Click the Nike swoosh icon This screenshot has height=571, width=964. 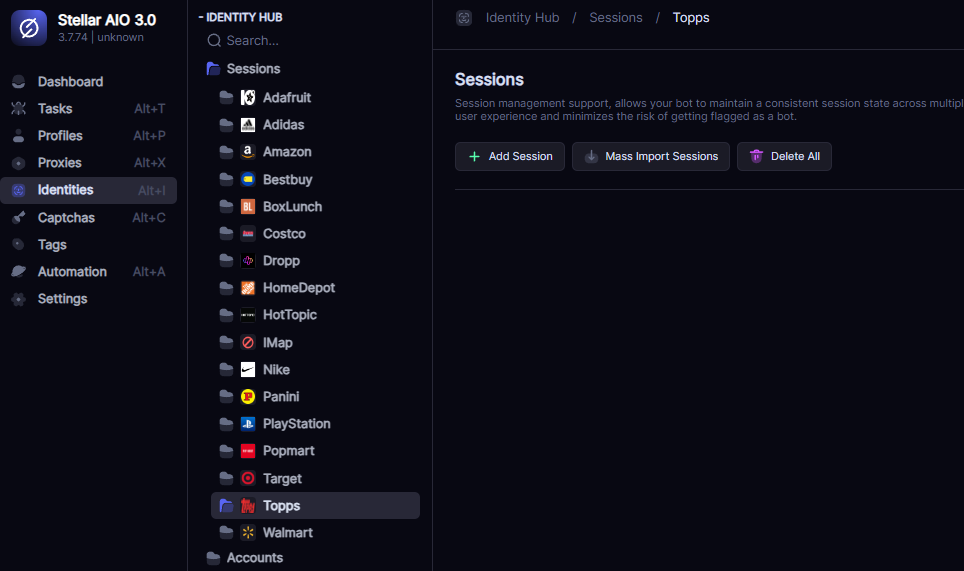(248, 369)
